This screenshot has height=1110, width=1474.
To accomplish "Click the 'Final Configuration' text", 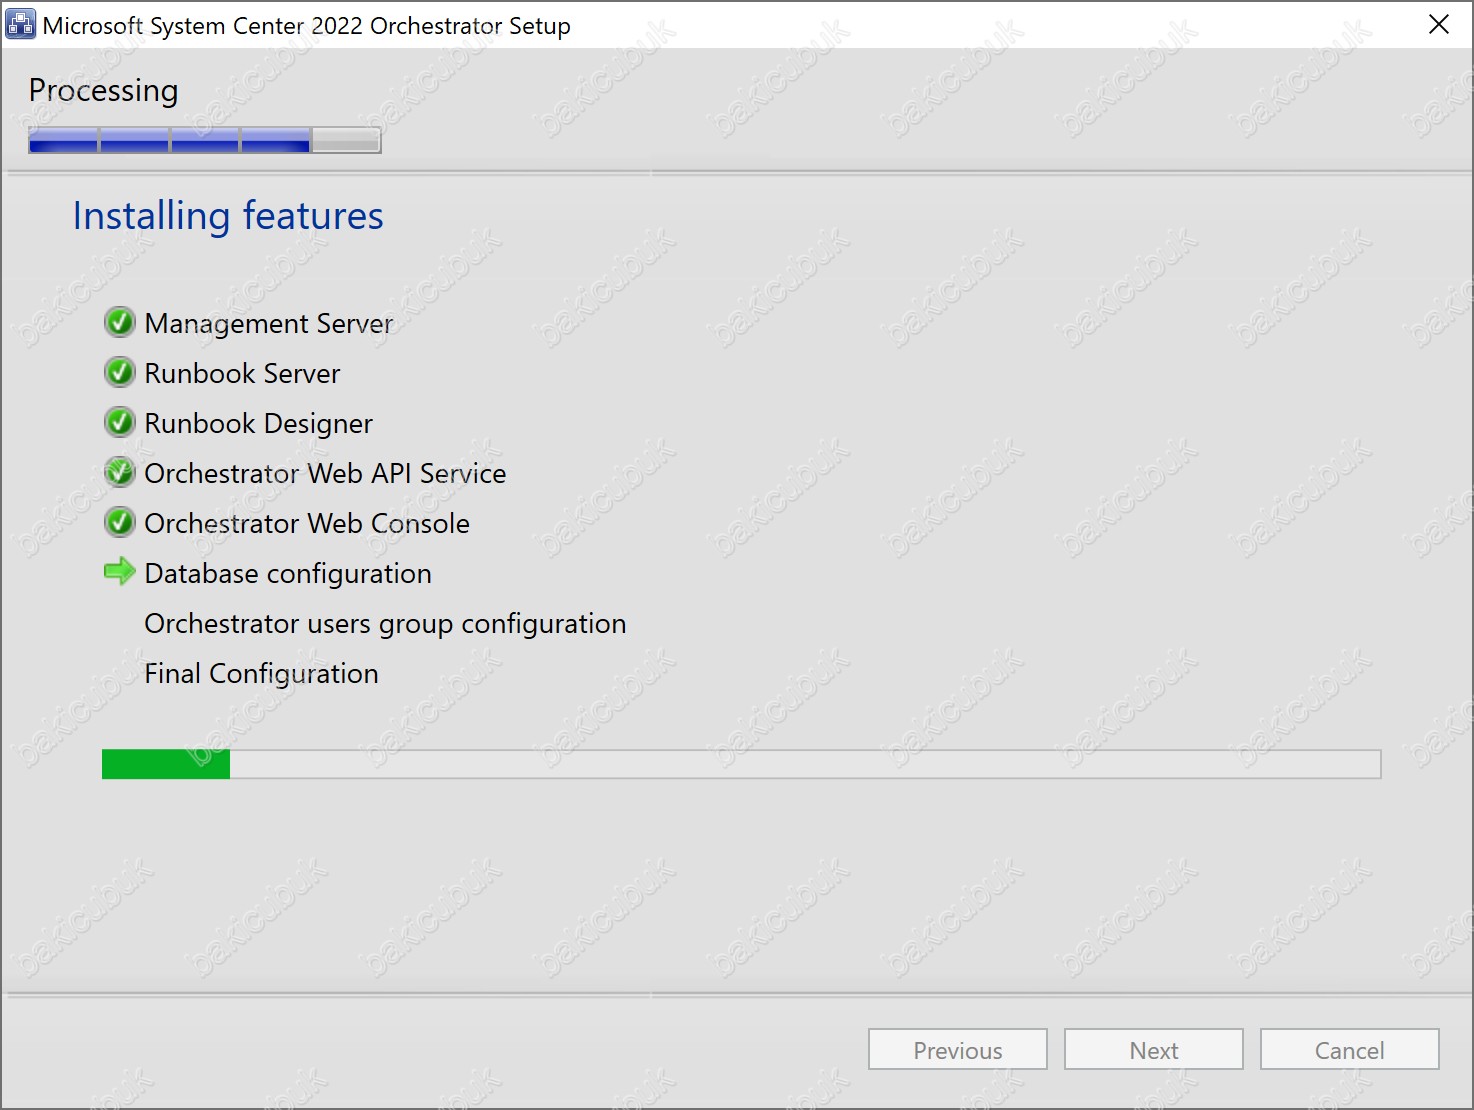I will pyautogui.click(x=262, y=674).
